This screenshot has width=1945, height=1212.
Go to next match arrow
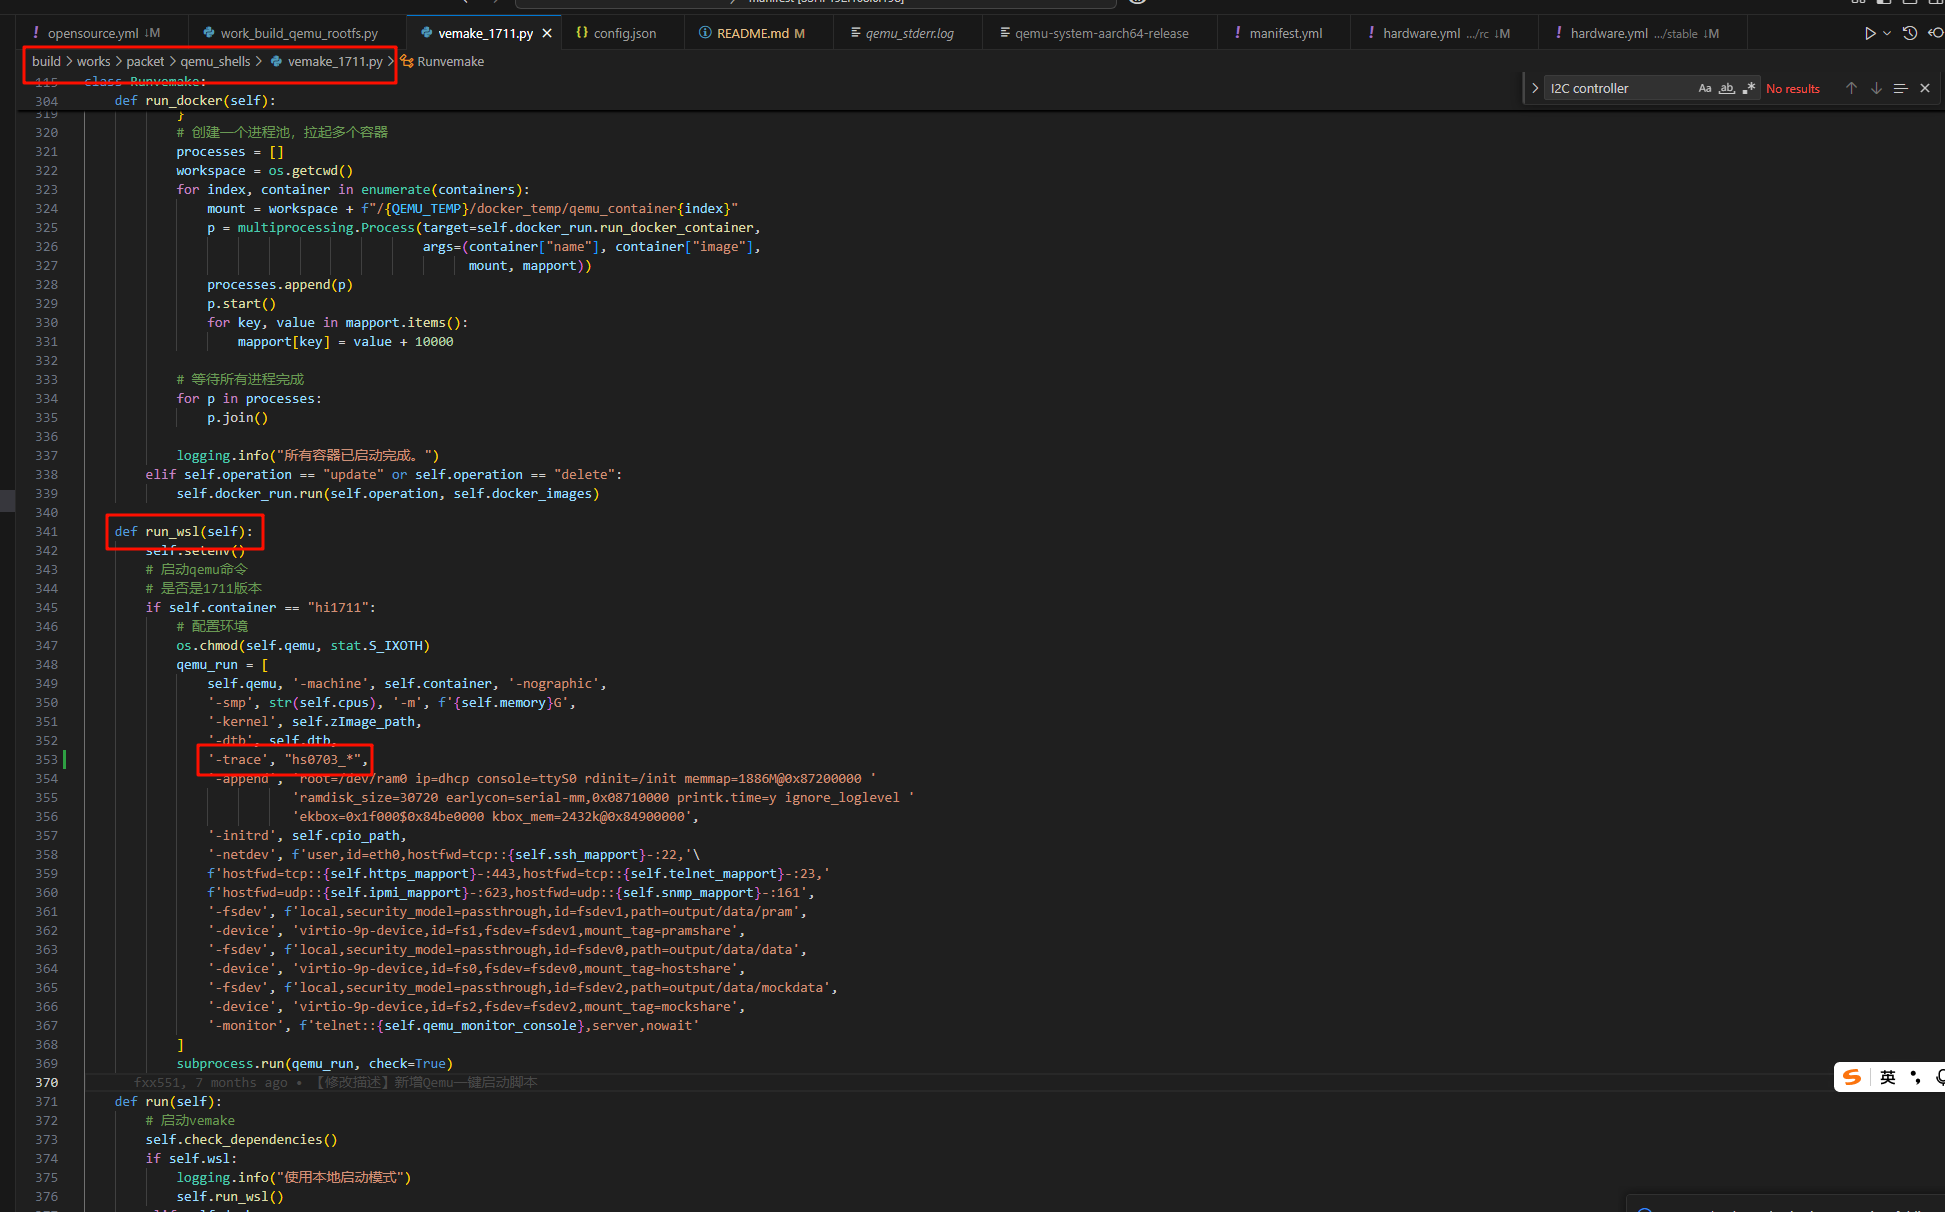tap(1876, 88)
